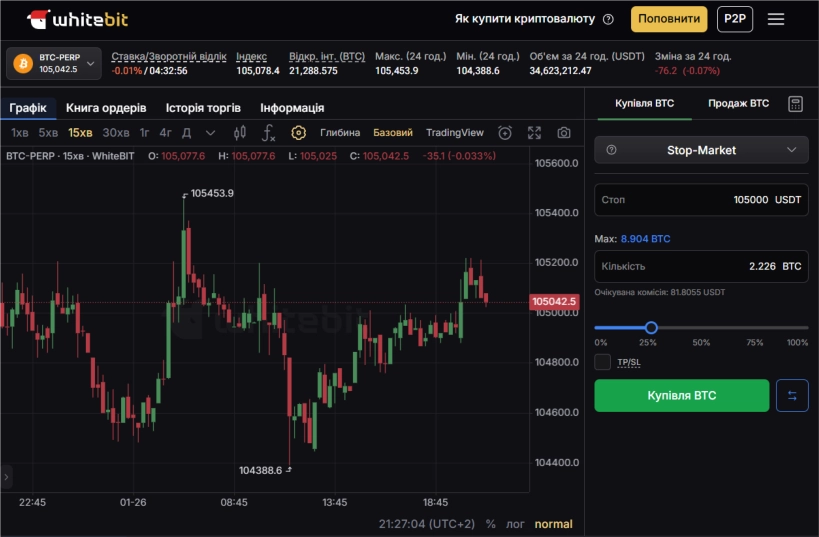Open the Stop-Market order type dropdown
Image resolution: width=819 pixels, height=537 pixels.
point(701,150)
